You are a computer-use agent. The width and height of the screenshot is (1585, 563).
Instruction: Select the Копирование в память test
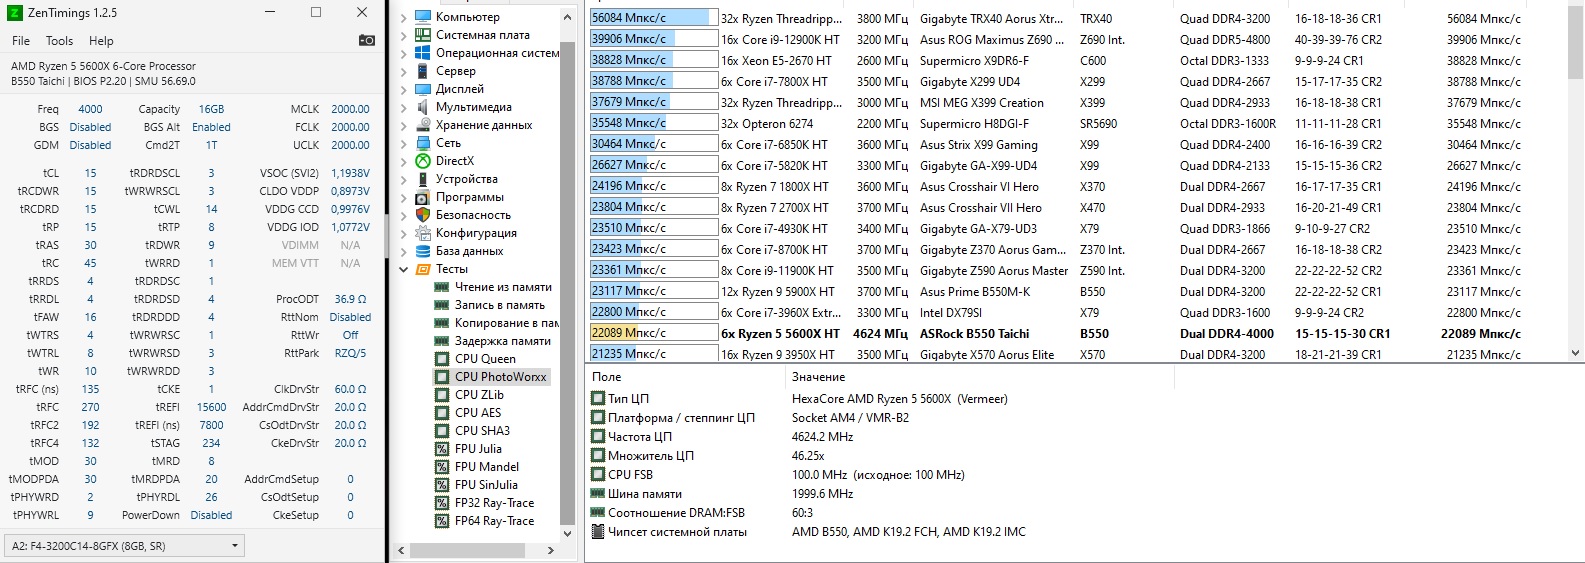(x=506, y=323)
